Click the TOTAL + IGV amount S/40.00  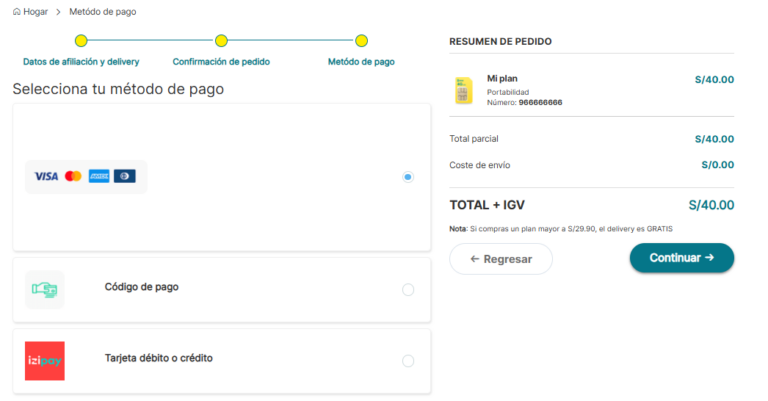tap(711, 205)
